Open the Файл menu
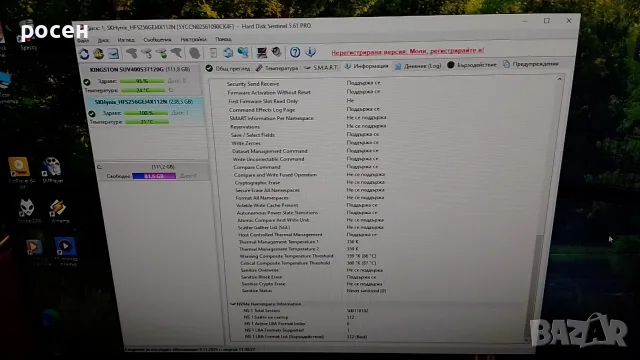 [83, 41]
